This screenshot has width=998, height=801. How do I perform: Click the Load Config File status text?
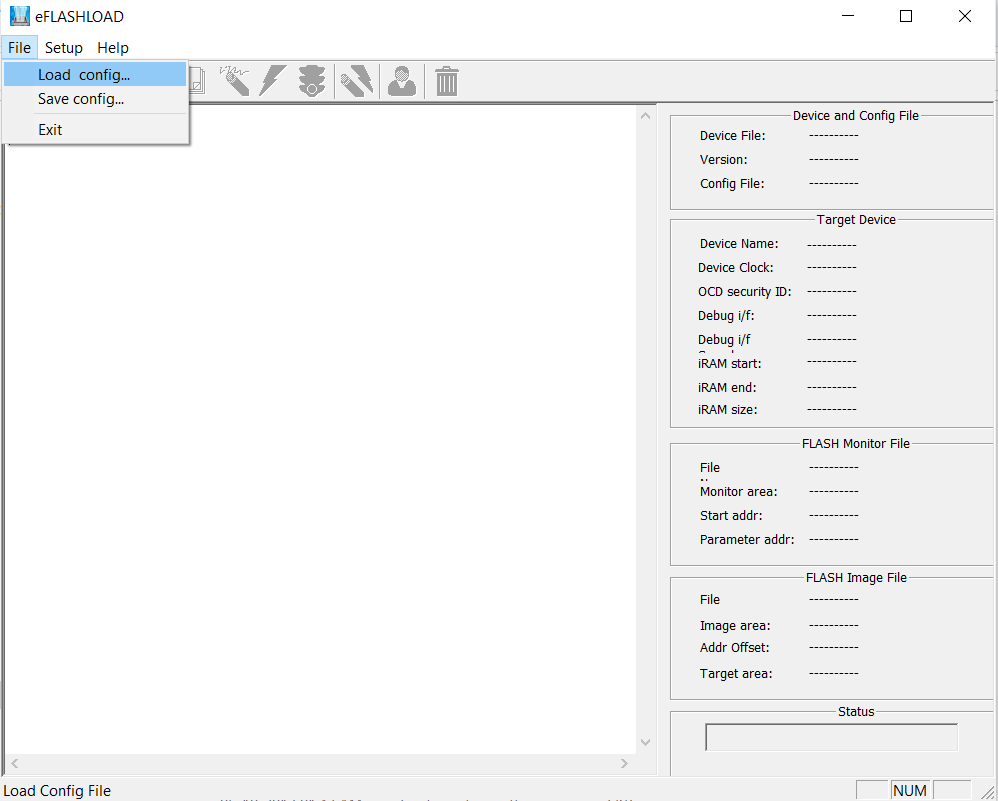click(57, 791)
